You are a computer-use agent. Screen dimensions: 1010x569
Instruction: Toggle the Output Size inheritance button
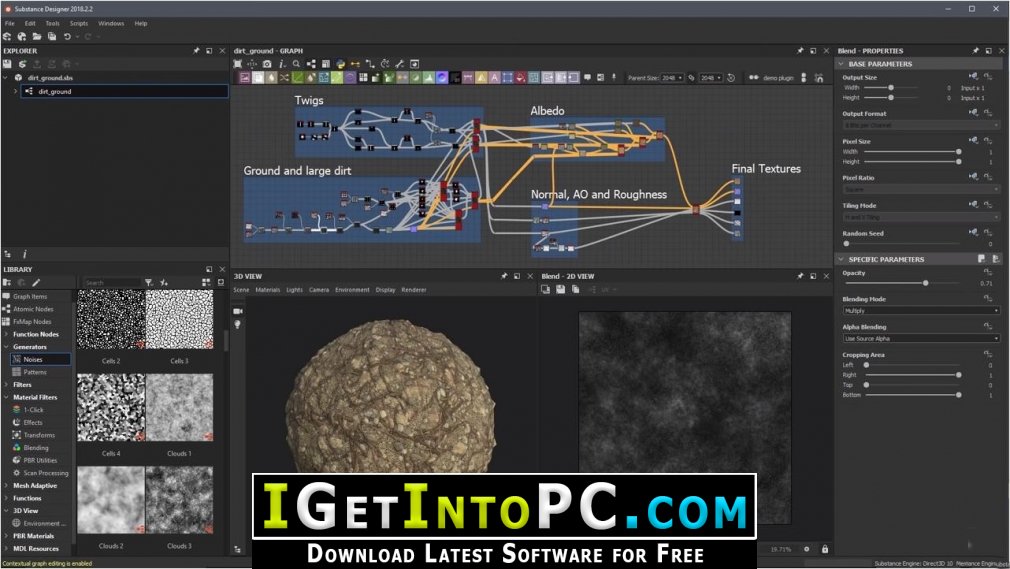(973, 77)
